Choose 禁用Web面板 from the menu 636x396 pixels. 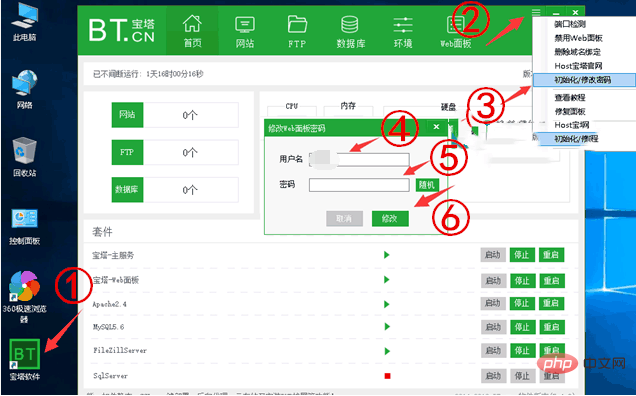pyautogui.click(x=578, y=38)
